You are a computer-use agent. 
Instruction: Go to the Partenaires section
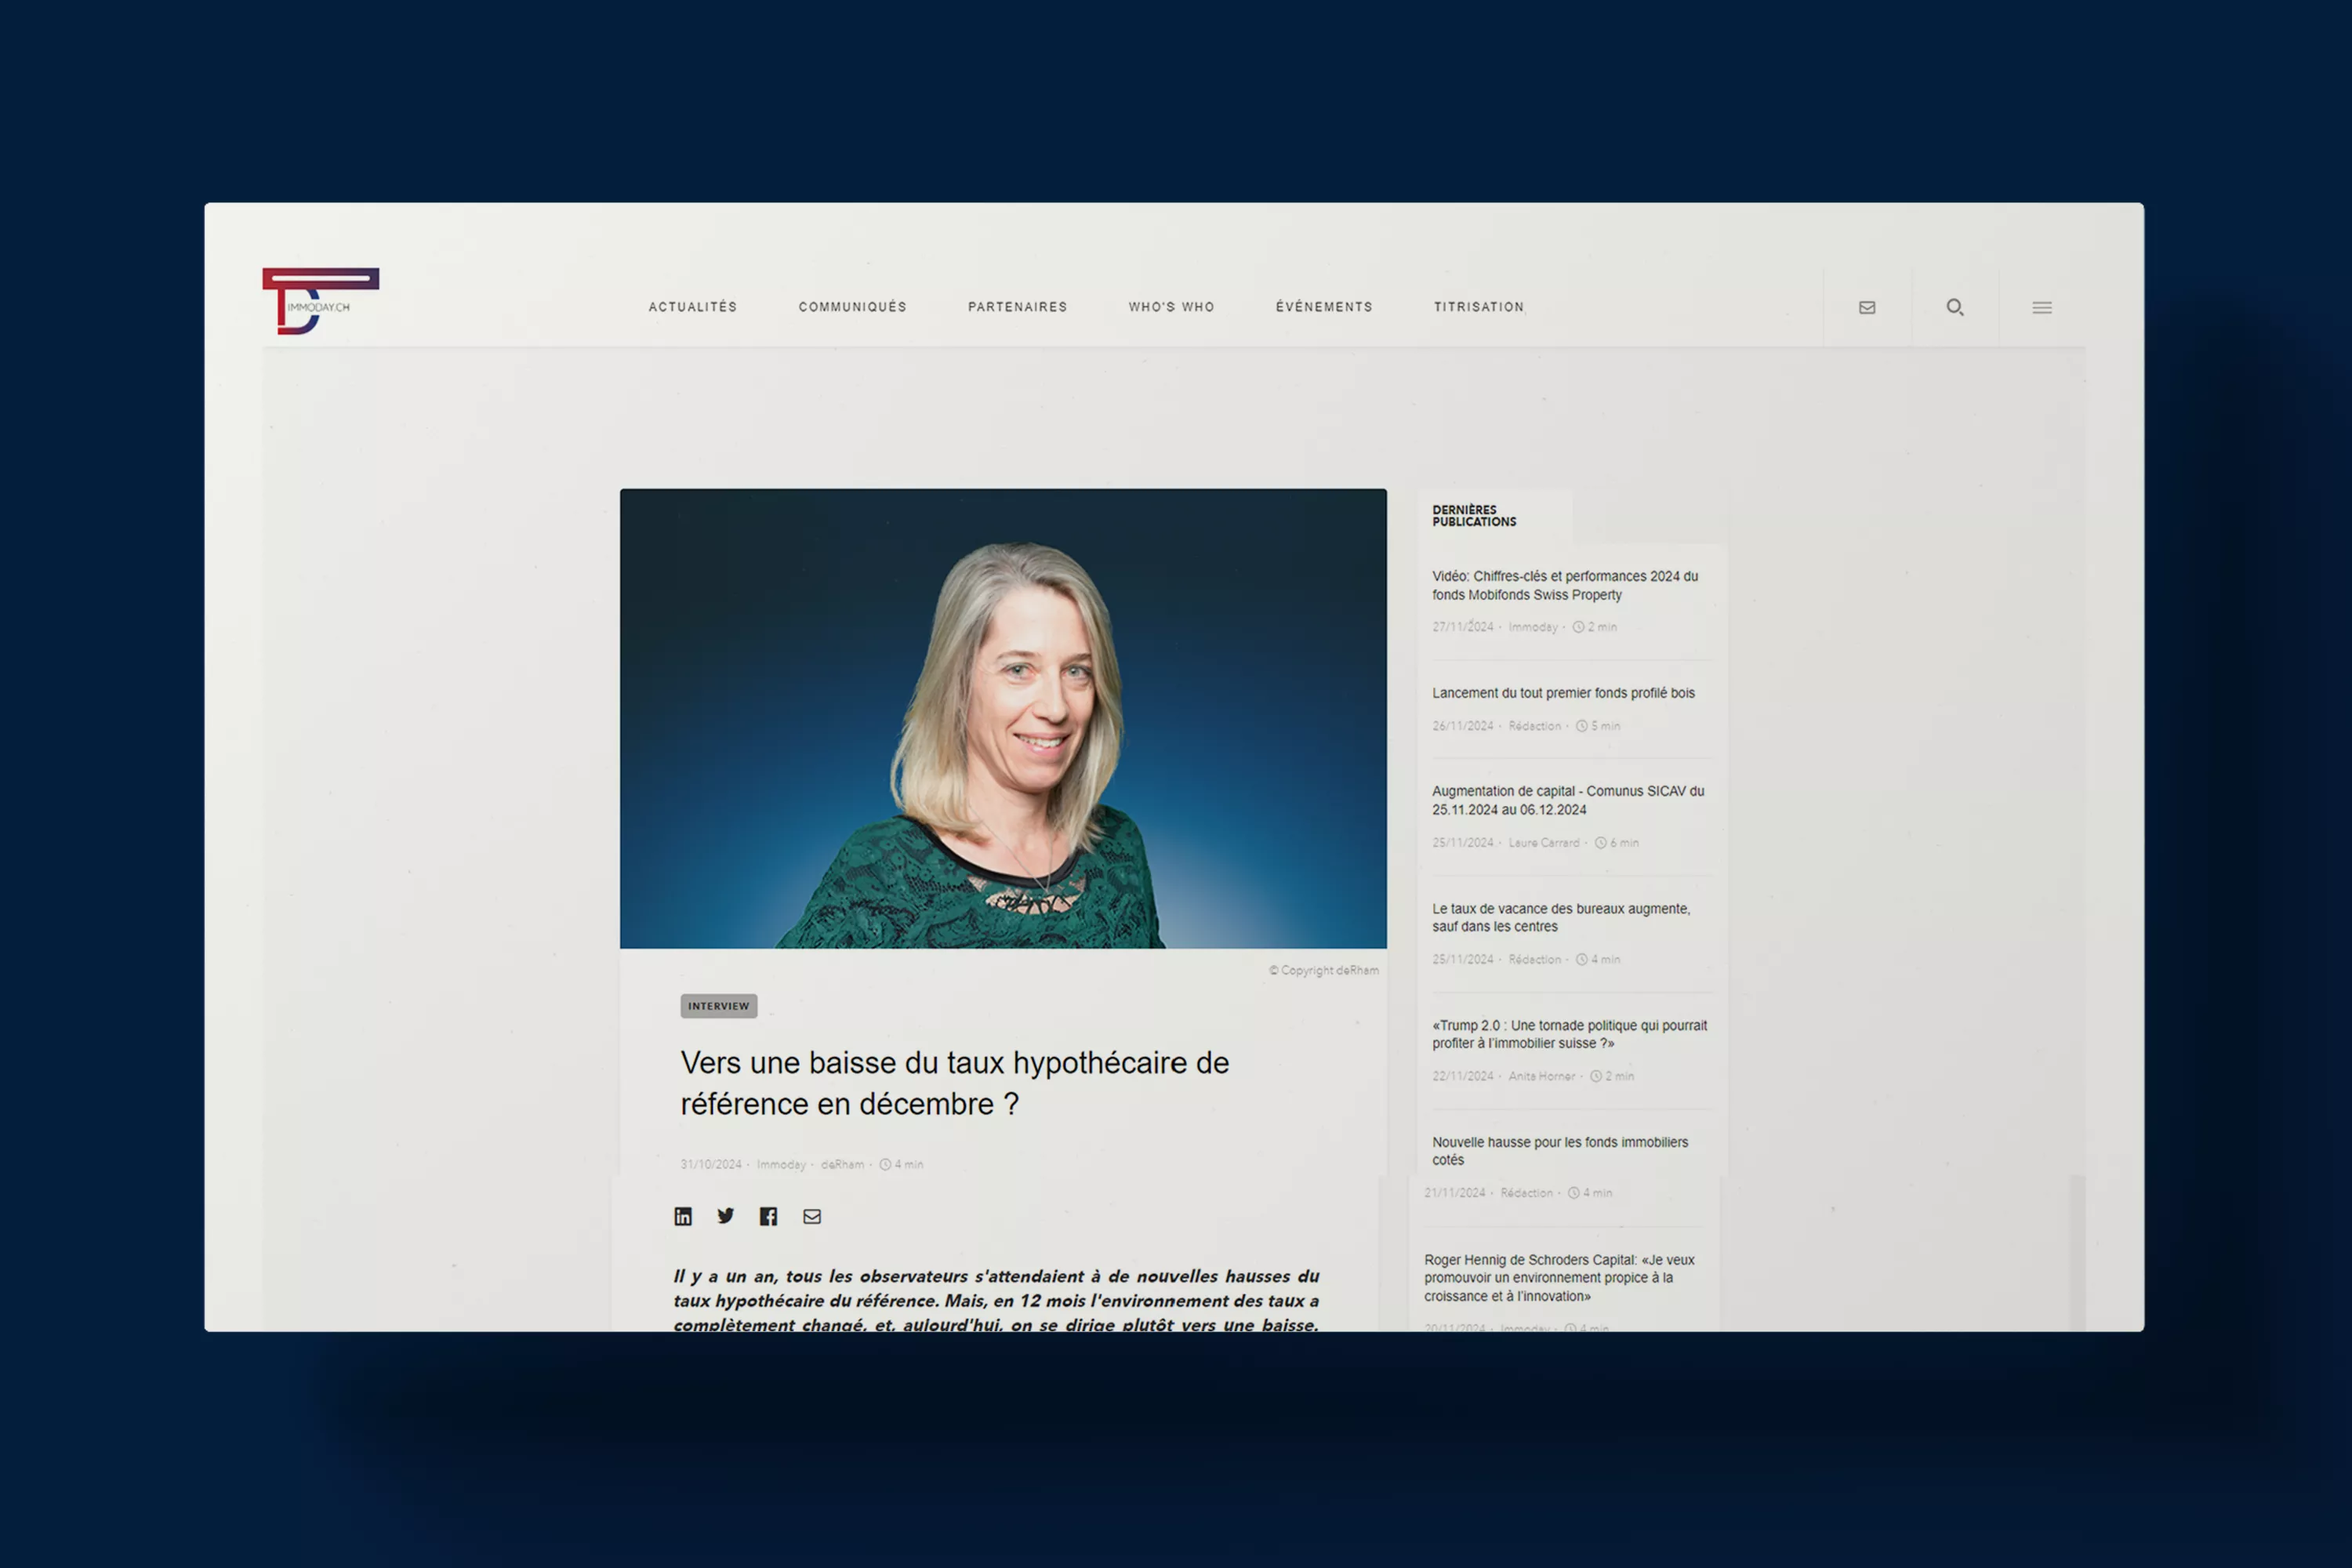[1018, 307]
